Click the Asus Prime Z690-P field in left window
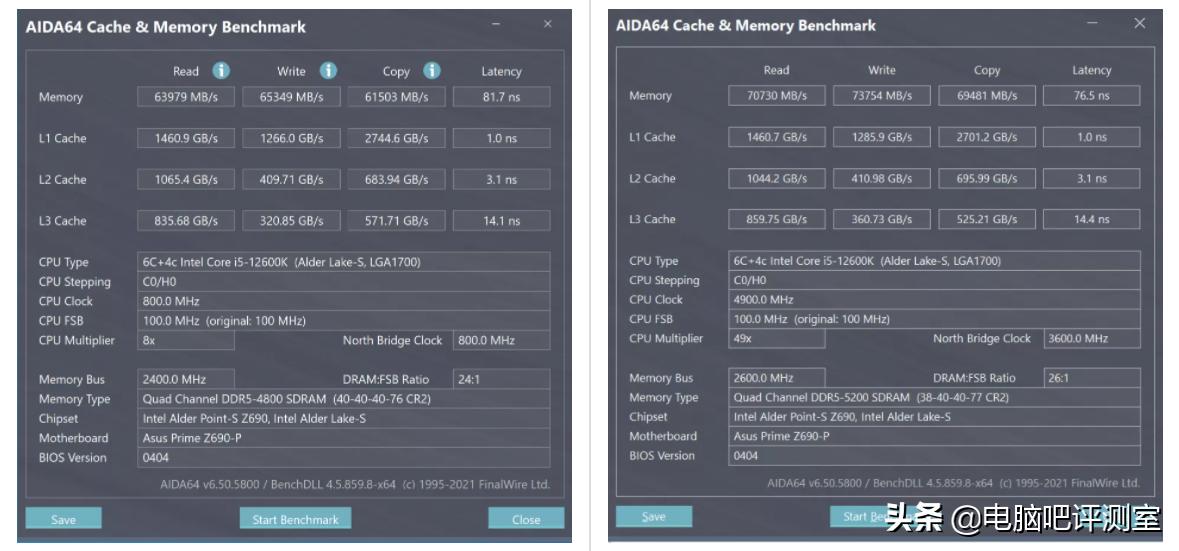This screenshot has height=551, width=1179. pos(344,438)
